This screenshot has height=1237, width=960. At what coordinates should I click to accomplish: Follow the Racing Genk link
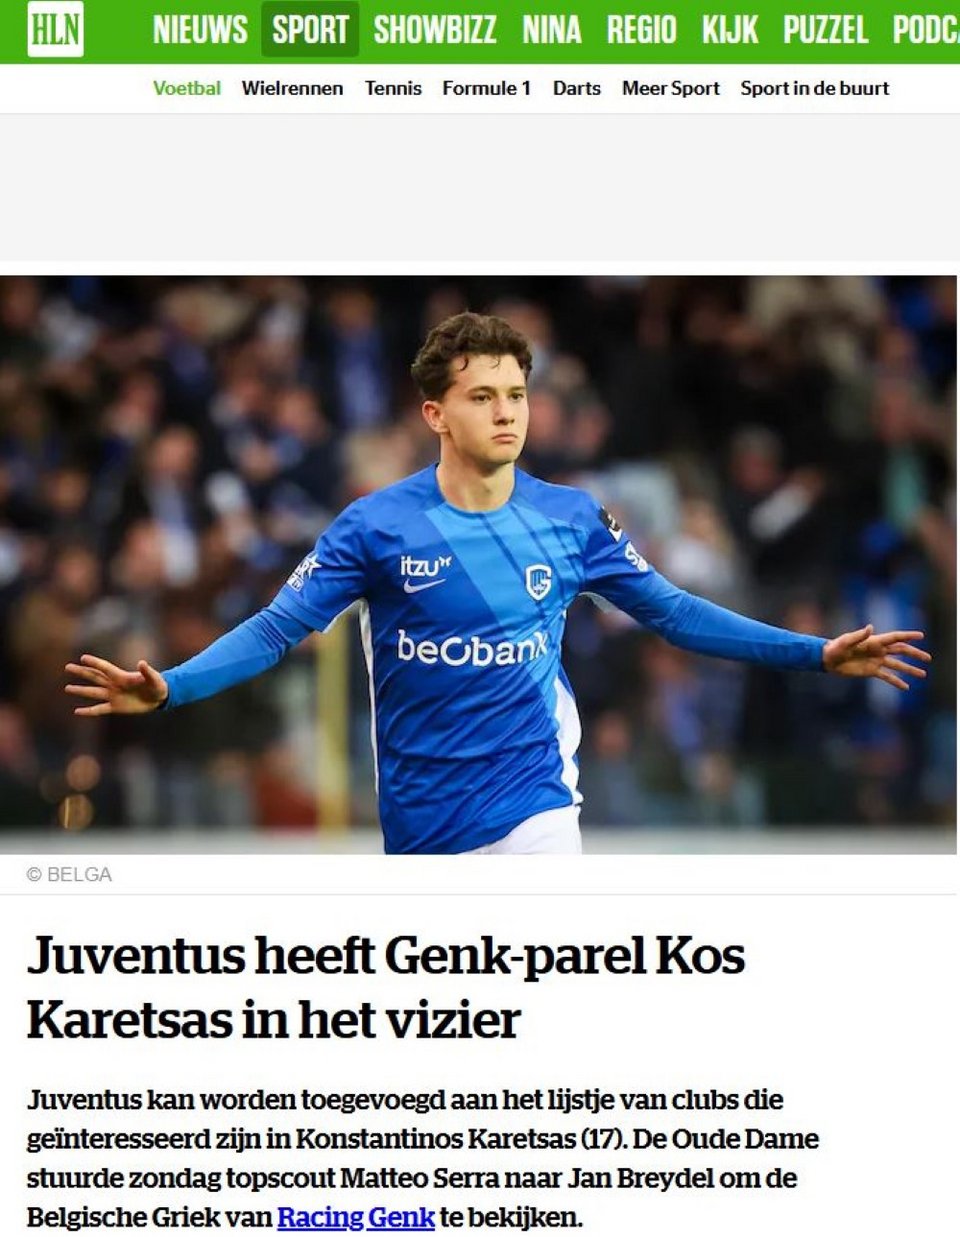[x=356, y=1217]
